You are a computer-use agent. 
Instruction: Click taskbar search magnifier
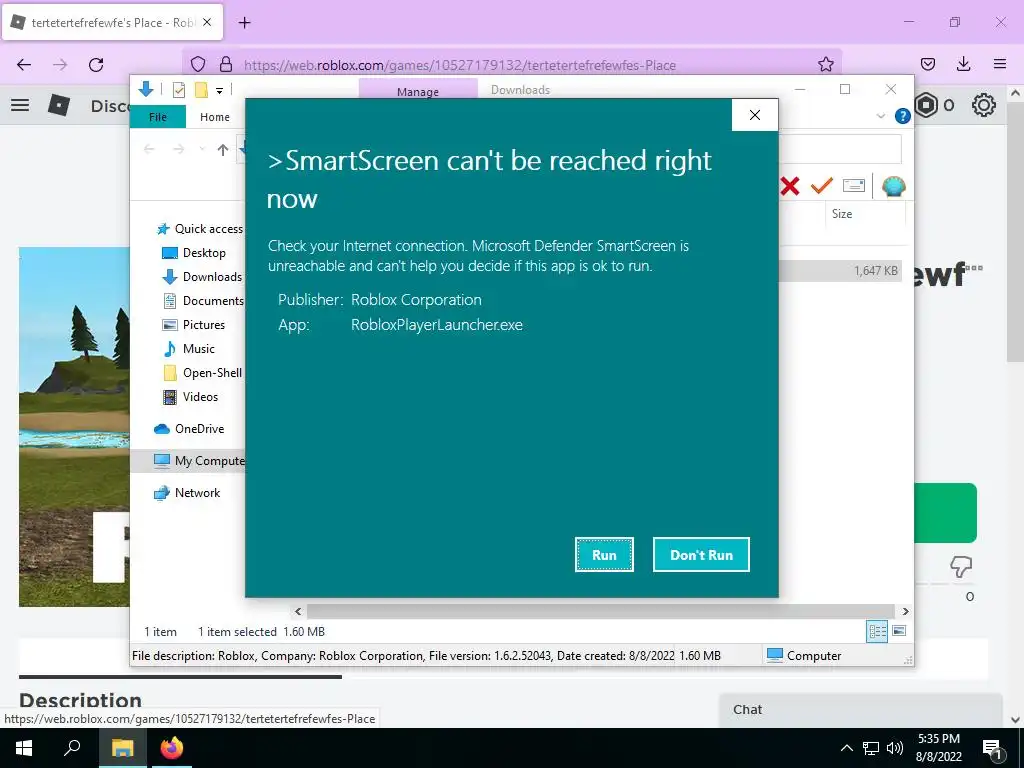click(x=72, y=748)
